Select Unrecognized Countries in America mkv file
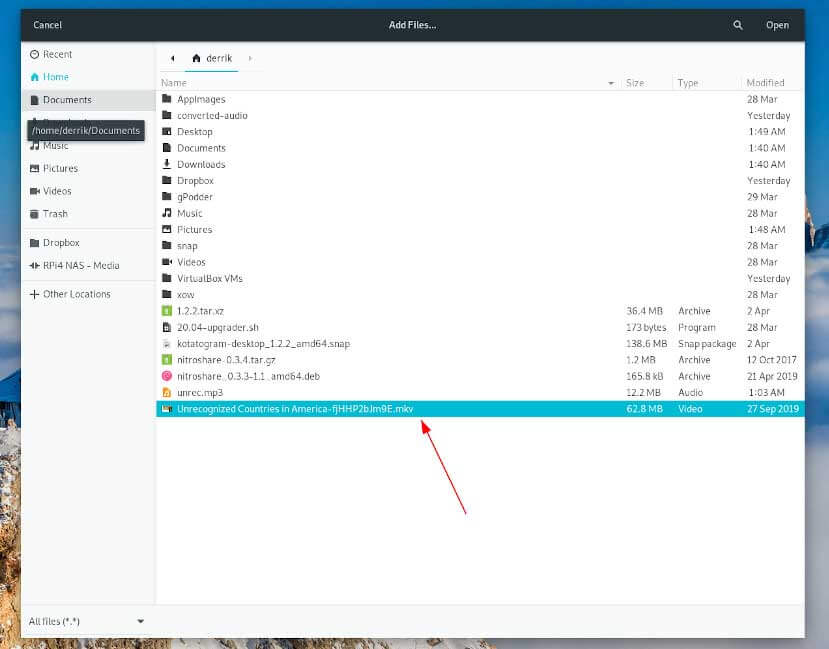Screen dimensions: 829x649 click(x=480, y=409)
